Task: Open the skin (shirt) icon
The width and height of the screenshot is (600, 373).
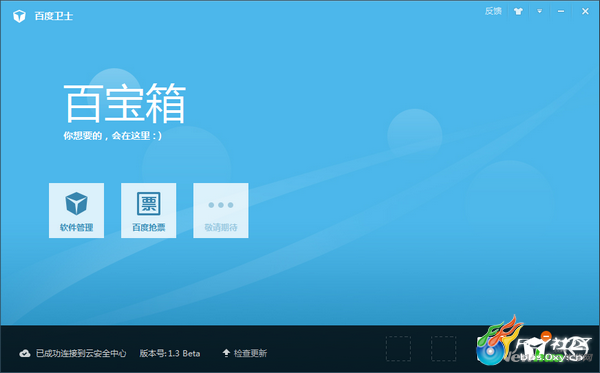Action: (x=518, y=11)
